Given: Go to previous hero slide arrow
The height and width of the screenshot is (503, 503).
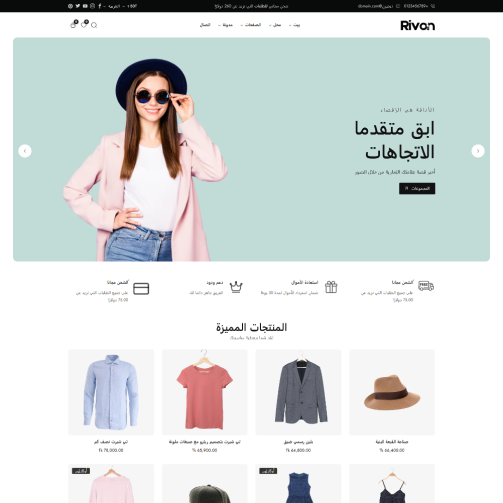Looking at the screenshot, I should [x=25, y=151].
